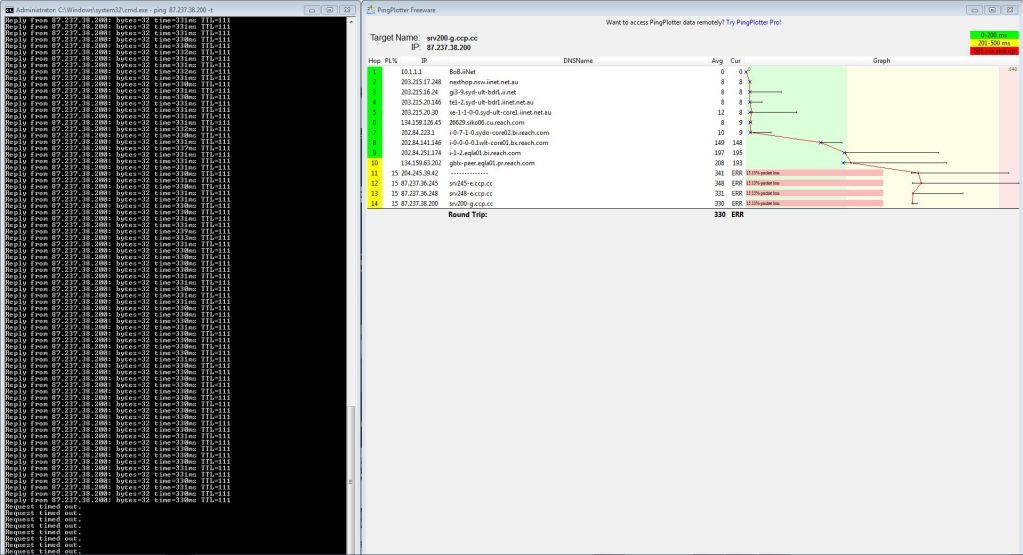Select hop row nexthop.nsw.iinet.net.au

point(693,82)
